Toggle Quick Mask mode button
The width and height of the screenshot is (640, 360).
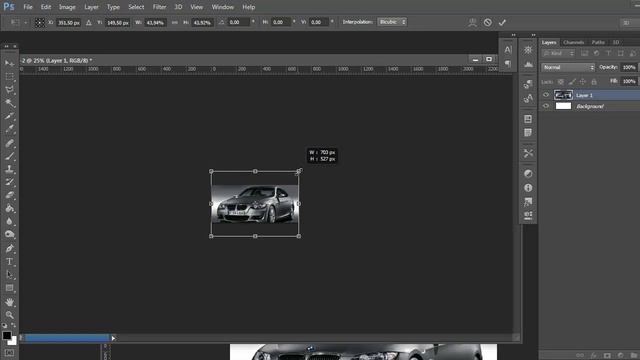pyautogui.click(x=9, y=353)
